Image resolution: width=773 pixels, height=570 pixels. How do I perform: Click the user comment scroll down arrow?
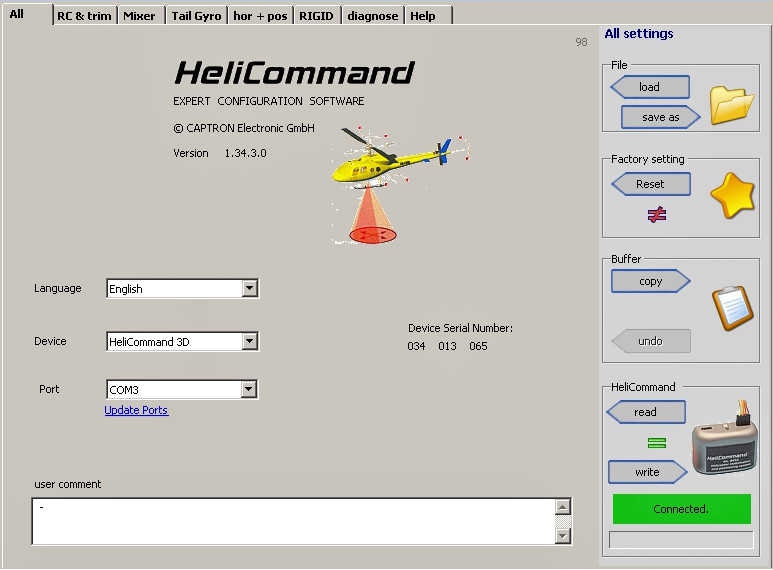click(x=563, y=536)
